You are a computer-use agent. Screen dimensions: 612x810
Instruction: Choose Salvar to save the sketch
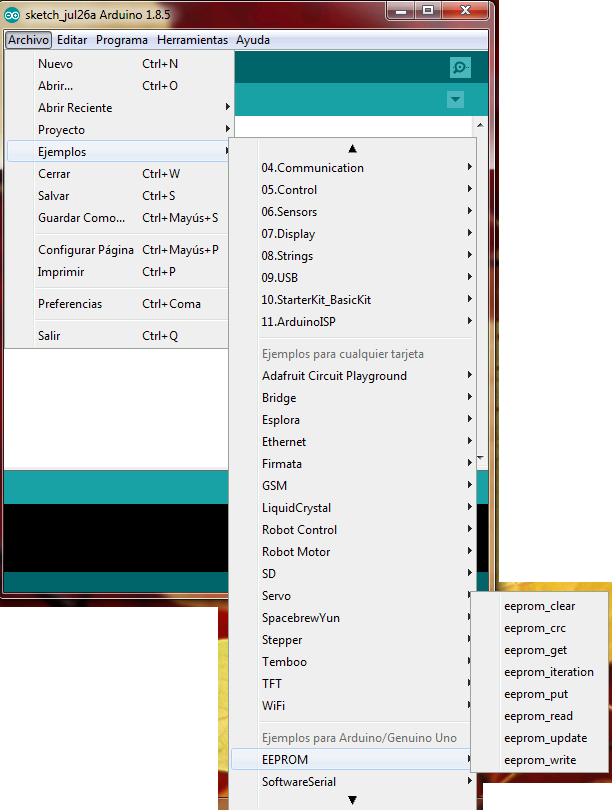coord(118,196)
